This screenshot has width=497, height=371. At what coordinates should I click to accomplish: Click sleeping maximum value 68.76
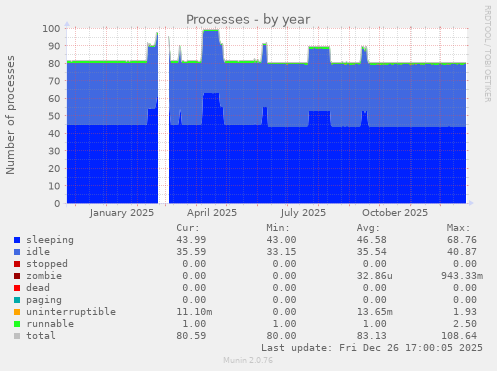click(x=462, y=240)
